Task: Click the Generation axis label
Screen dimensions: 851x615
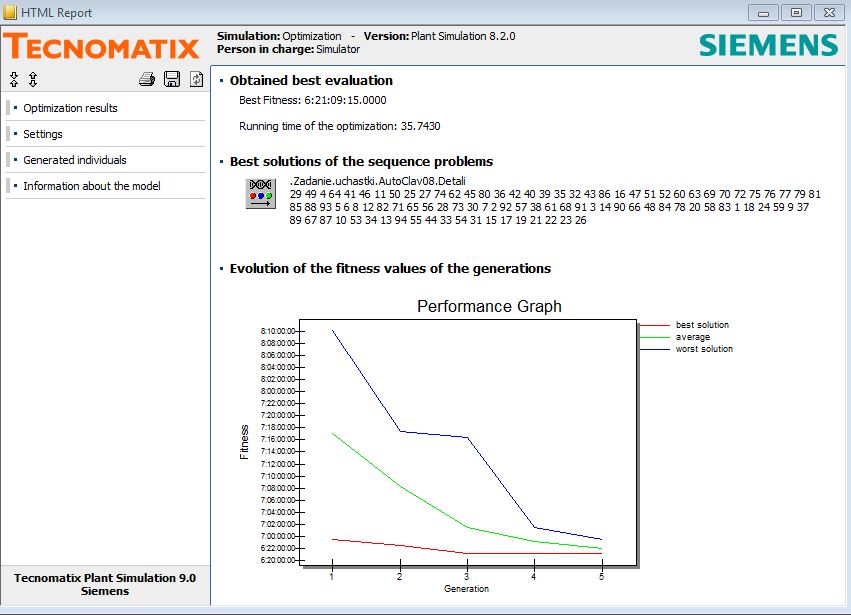Action: (x=466, y=588)
